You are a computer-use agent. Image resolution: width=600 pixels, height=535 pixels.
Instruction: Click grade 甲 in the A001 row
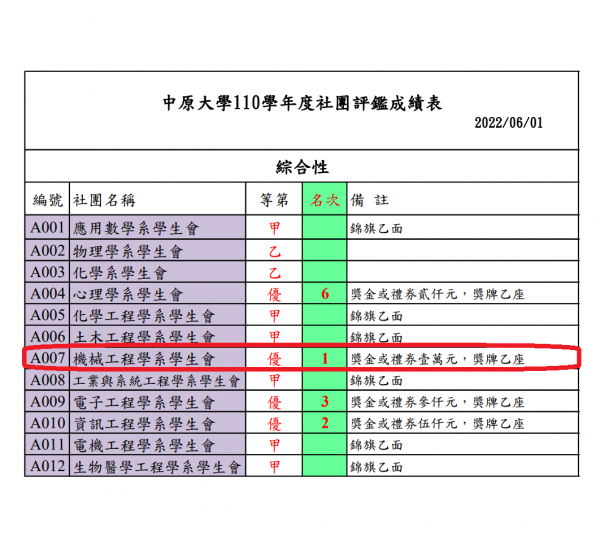(x=274, y=228)
